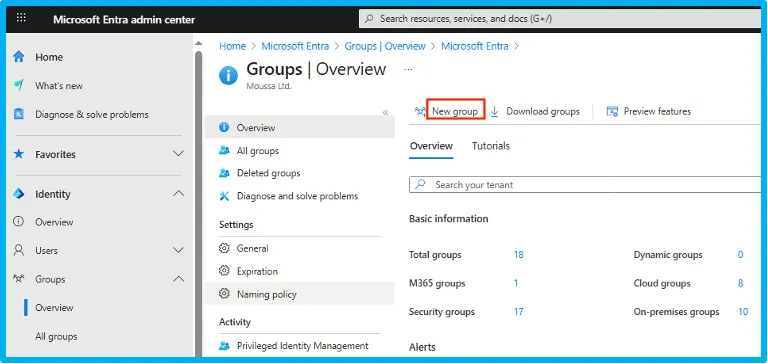Click the blue info icon beside Groups title

228,75
